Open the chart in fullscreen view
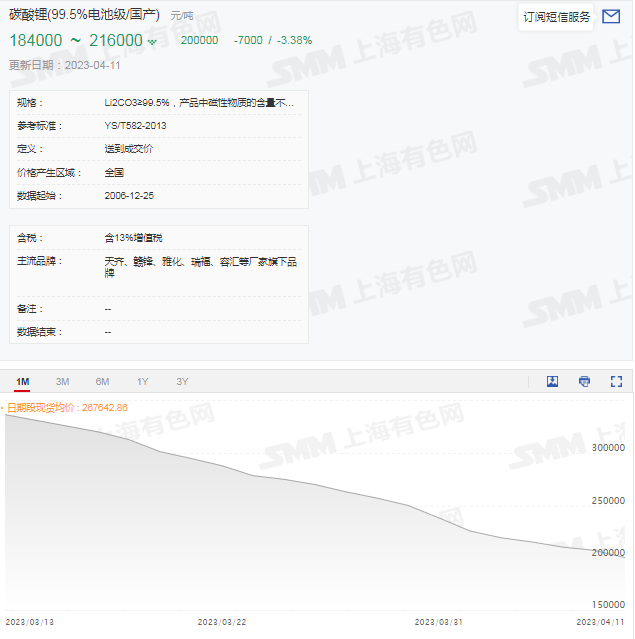Viewport: 635px width, 639px height. (x=616, y=381)
